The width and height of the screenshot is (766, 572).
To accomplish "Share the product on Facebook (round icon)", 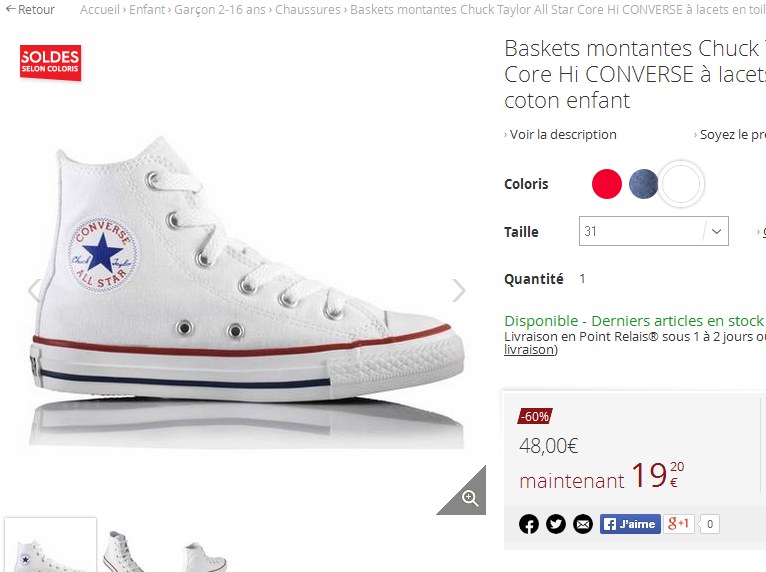I will pyautogui.click(x=529, y=524).
